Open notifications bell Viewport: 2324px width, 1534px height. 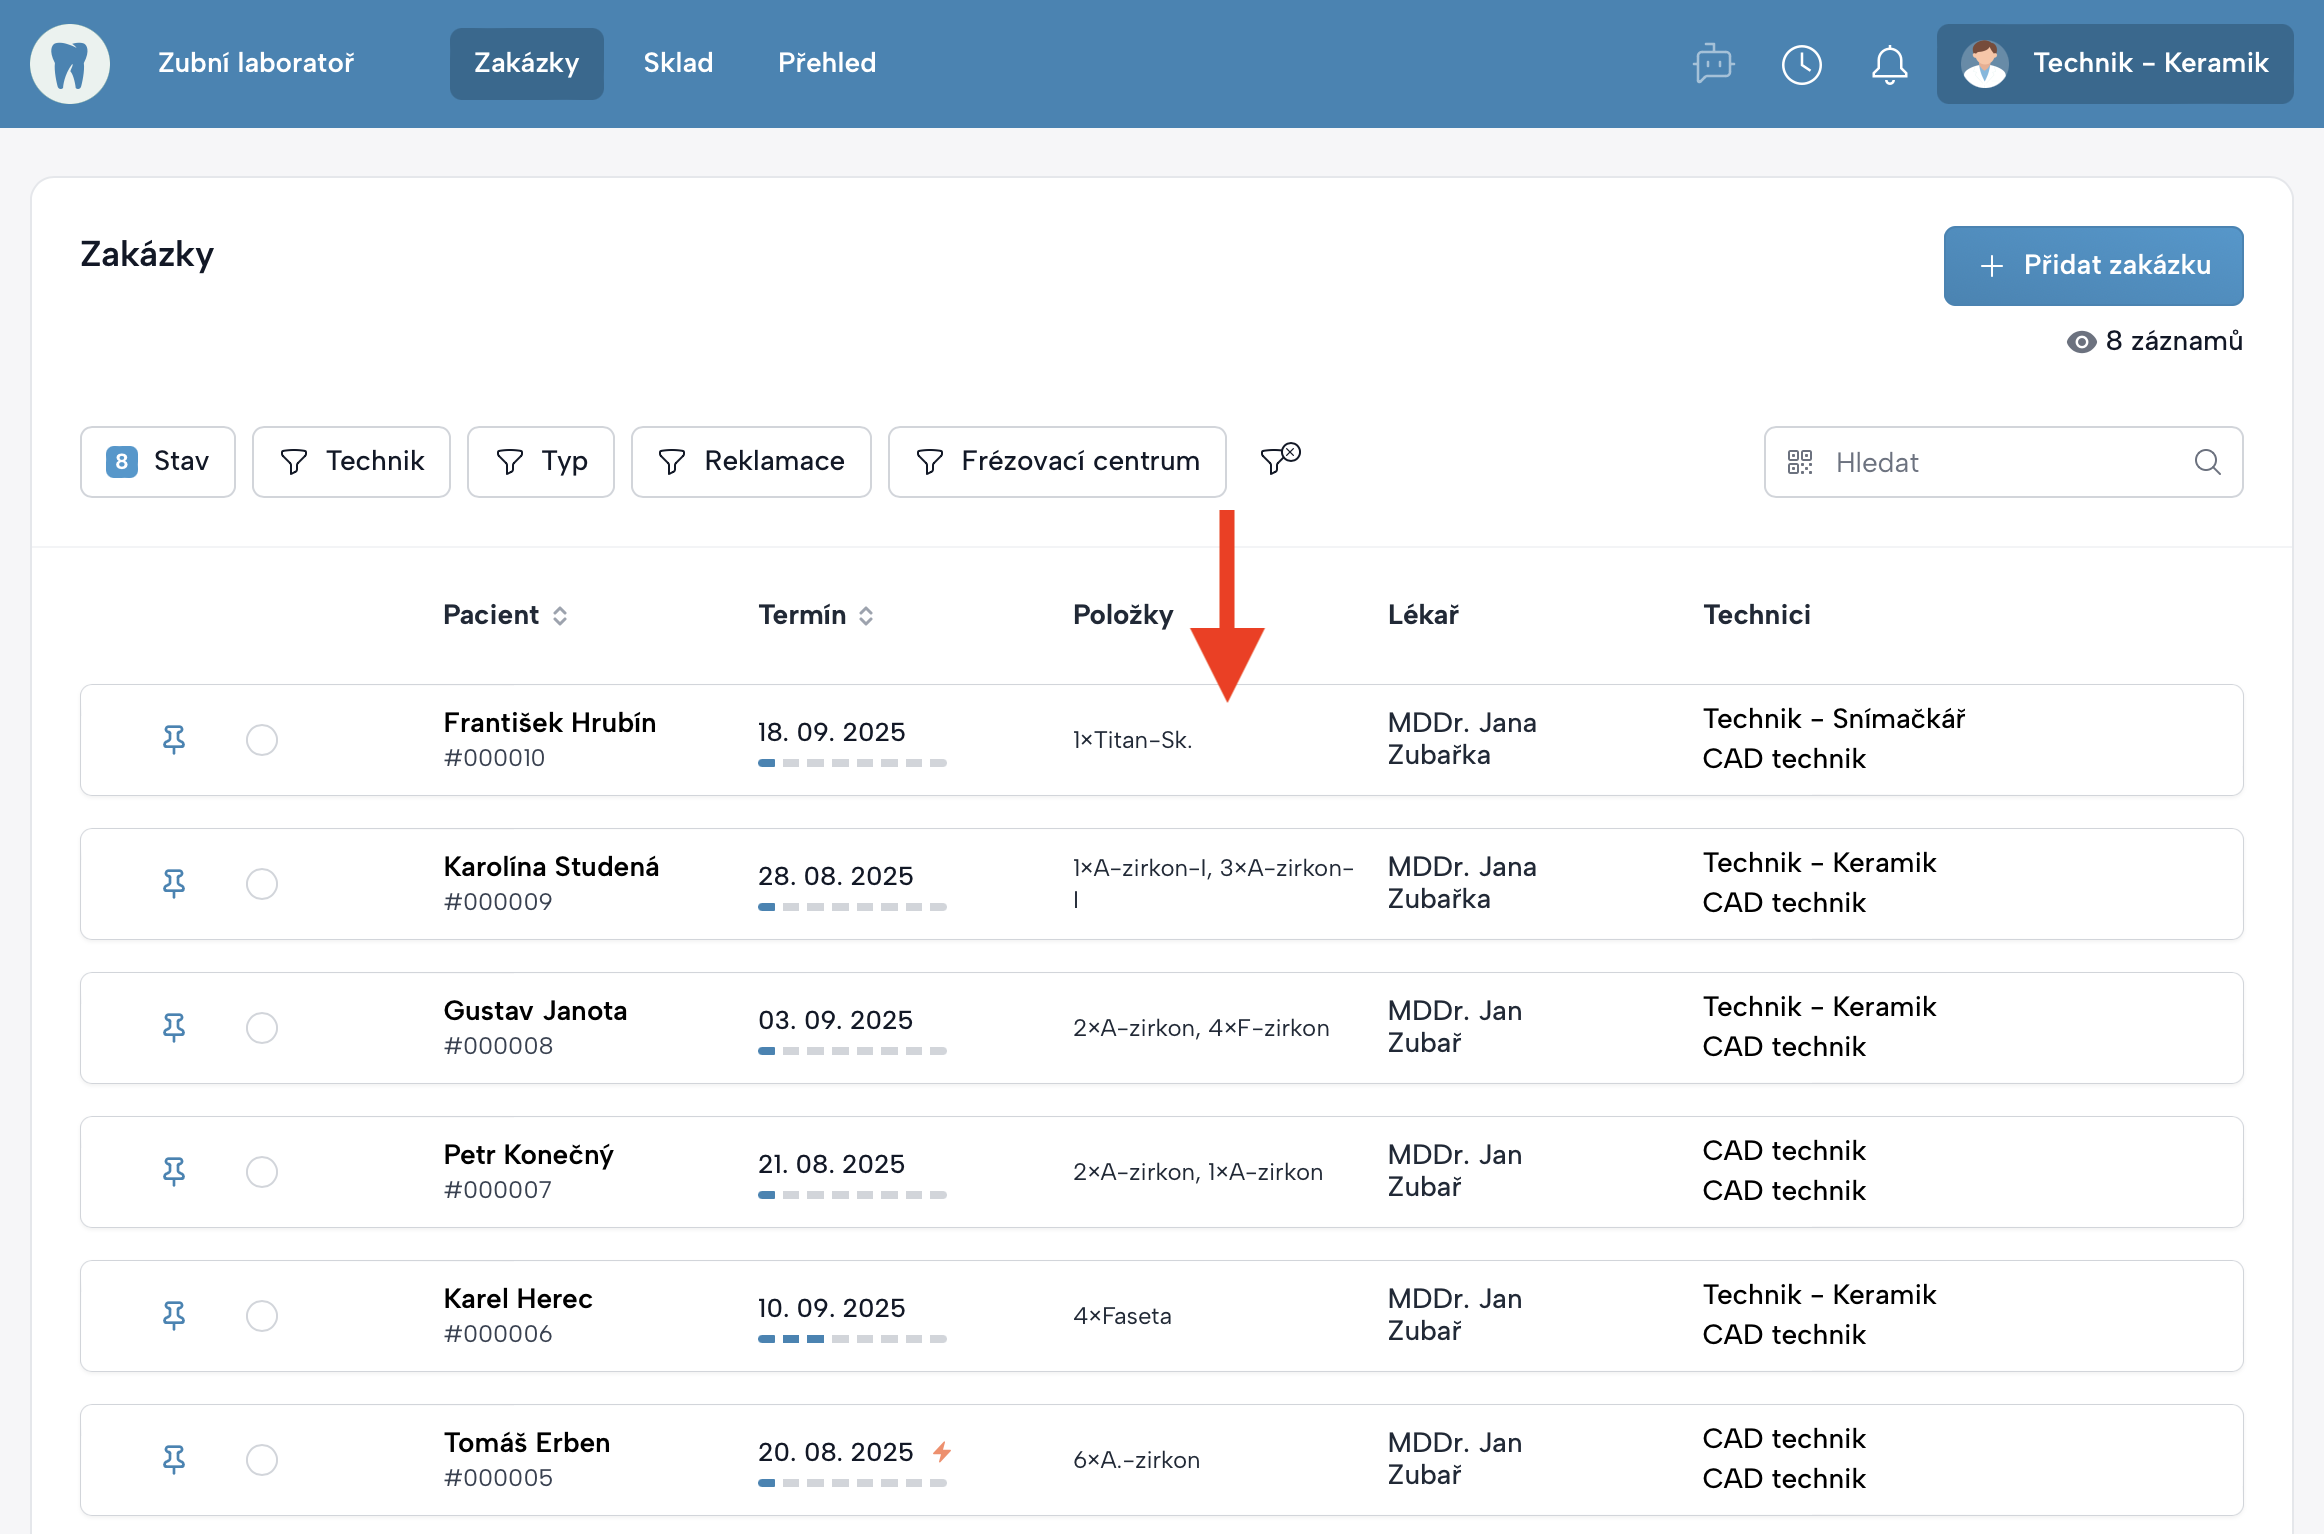(1889, 64)
